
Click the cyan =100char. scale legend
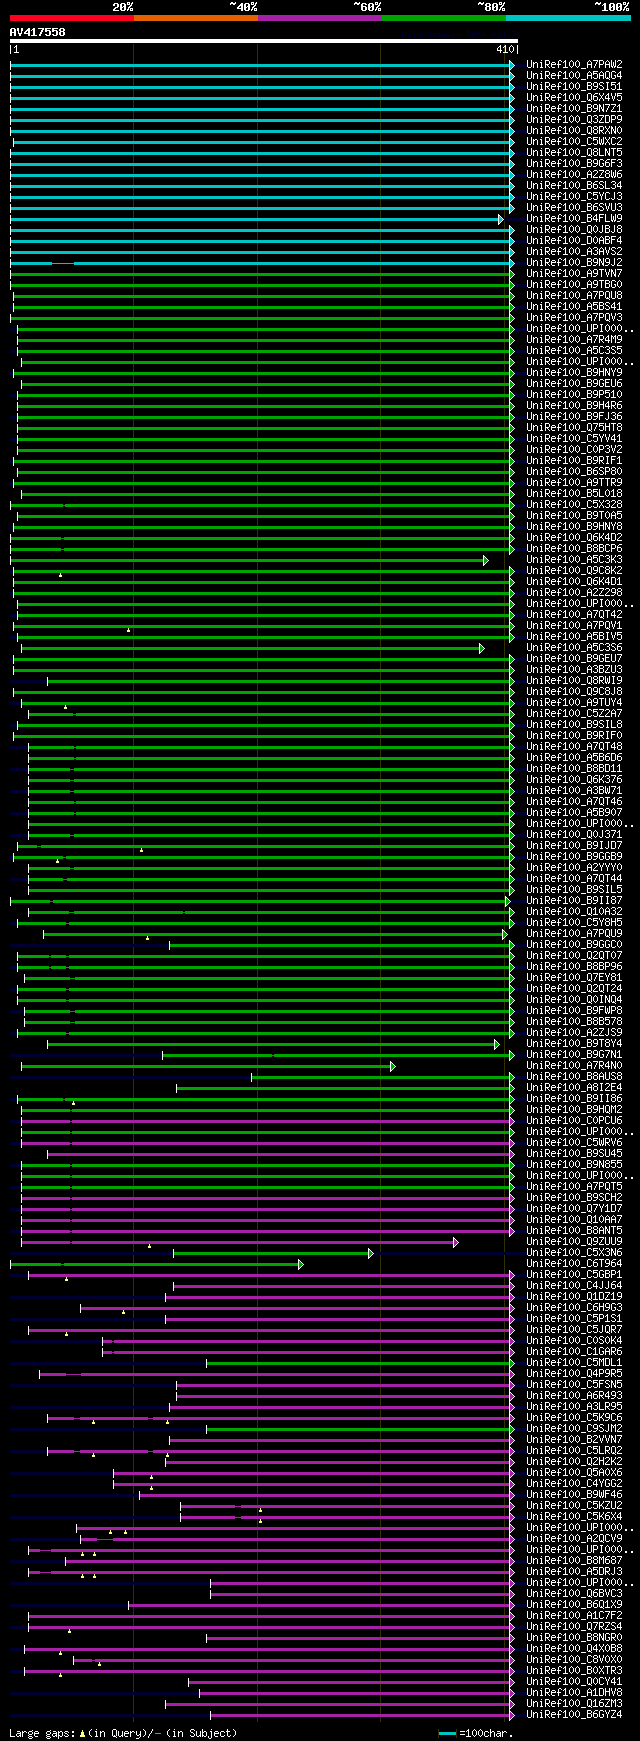(x=476, y=1733)
